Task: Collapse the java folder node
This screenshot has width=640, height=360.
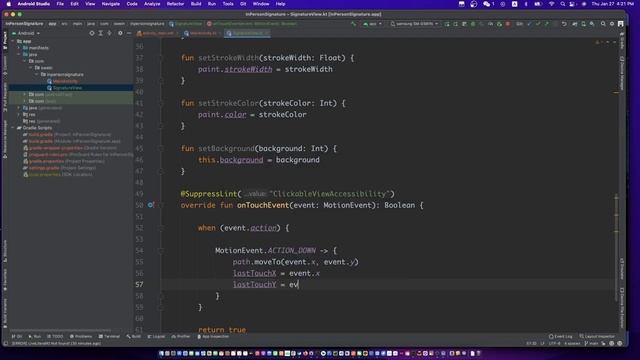Action: pyautogui.click(x=19, y=54)
